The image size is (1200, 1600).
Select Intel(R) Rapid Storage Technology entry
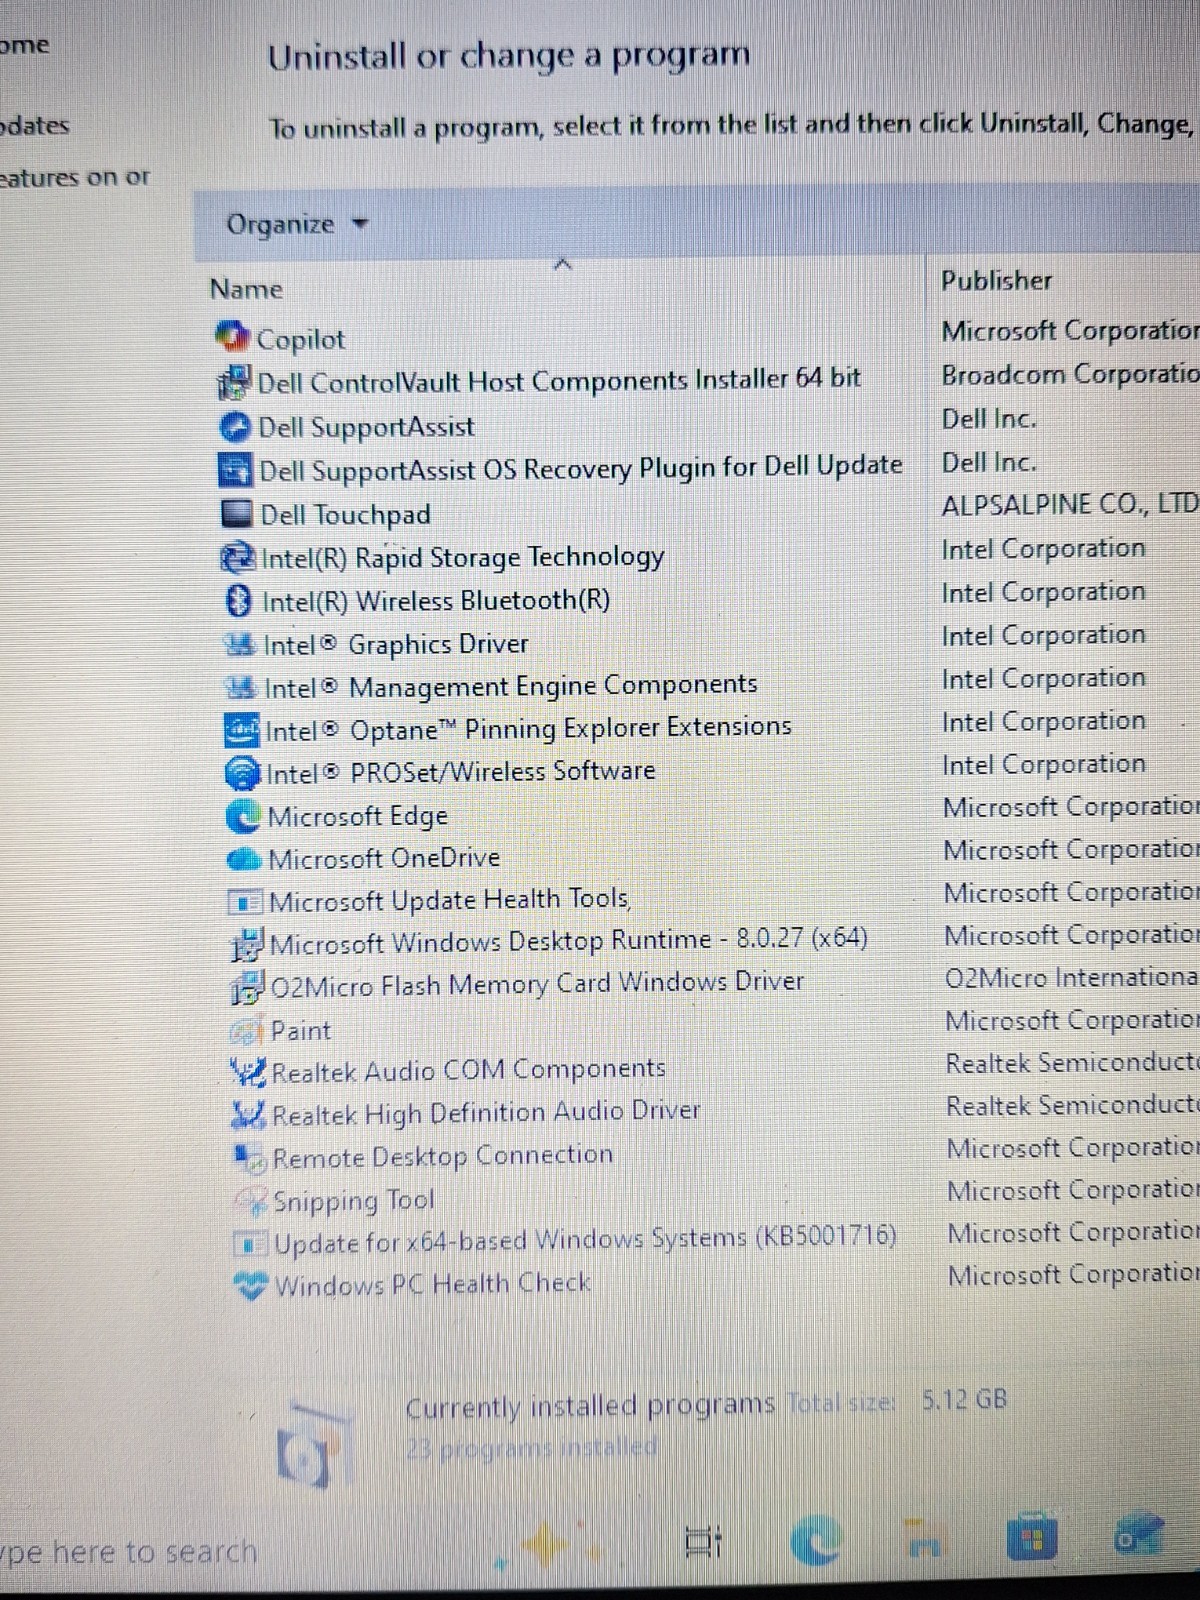pyautogui.click(x=462, y=557)
